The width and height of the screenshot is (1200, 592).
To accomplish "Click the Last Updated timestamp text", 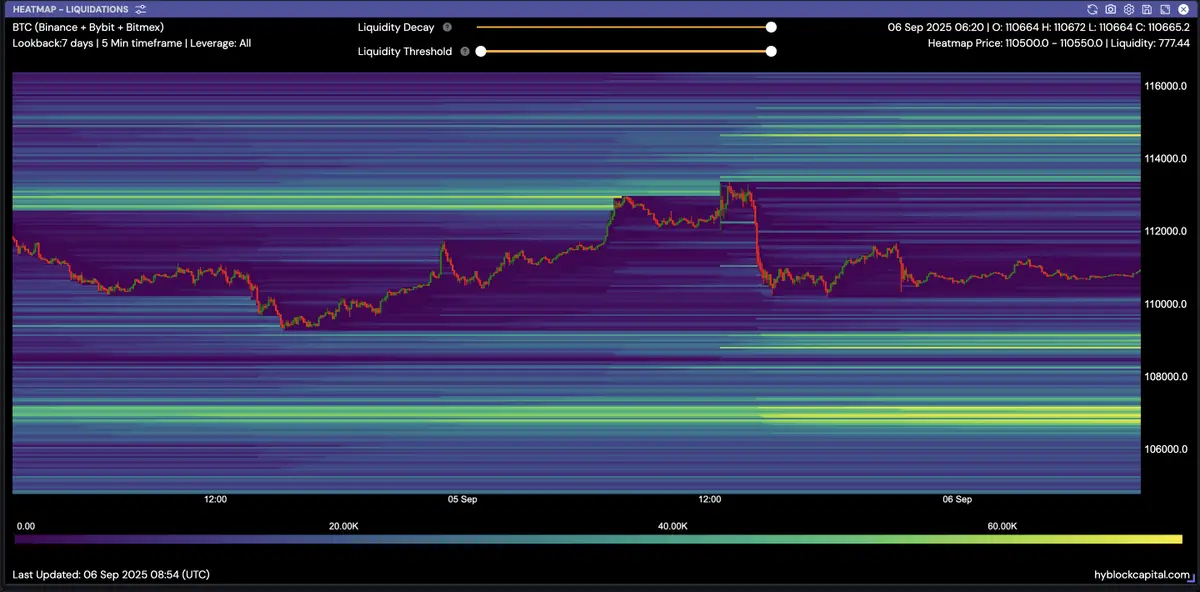I will pyautogui.click(x=111, y=575).
